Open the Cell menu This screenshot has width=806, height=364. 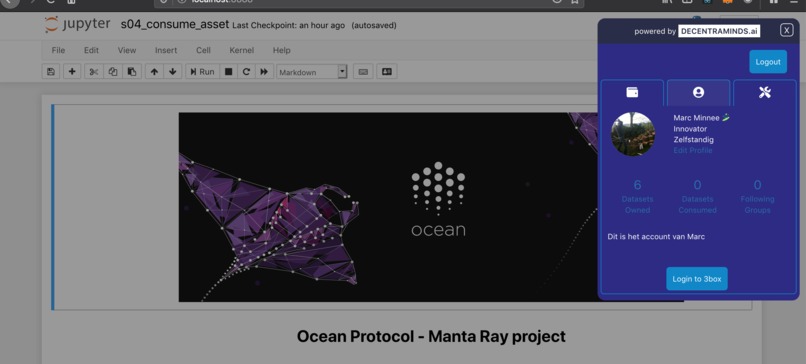click(x=203, y=50)
